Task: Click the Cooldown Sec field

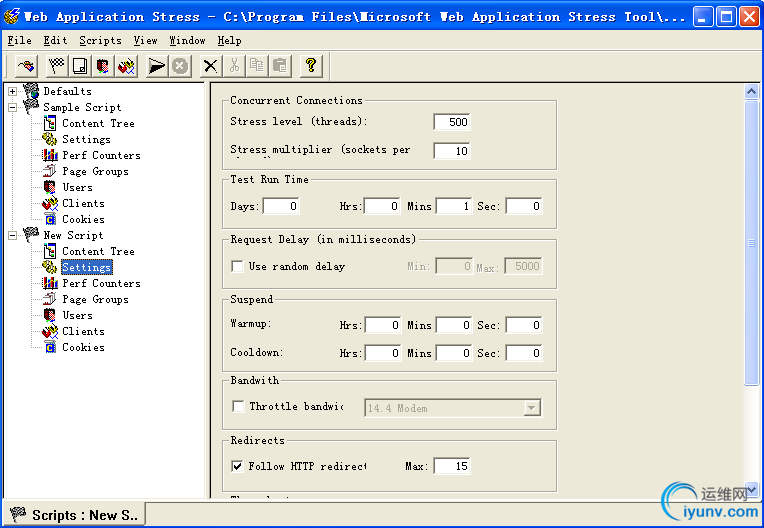Action: click(x=524, y=353)
